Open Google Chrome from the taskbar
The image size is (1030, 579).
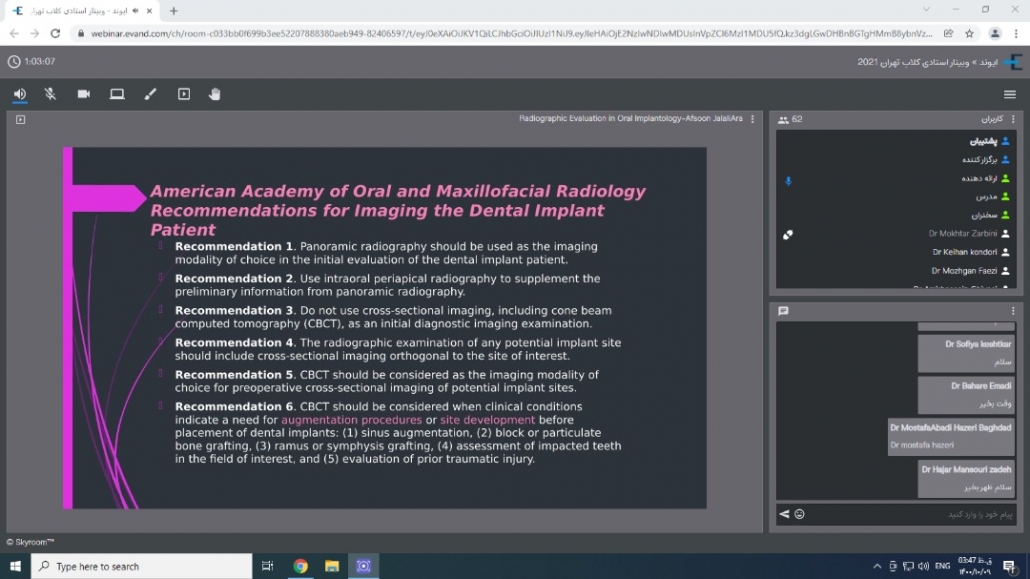(x=300, y=566)
